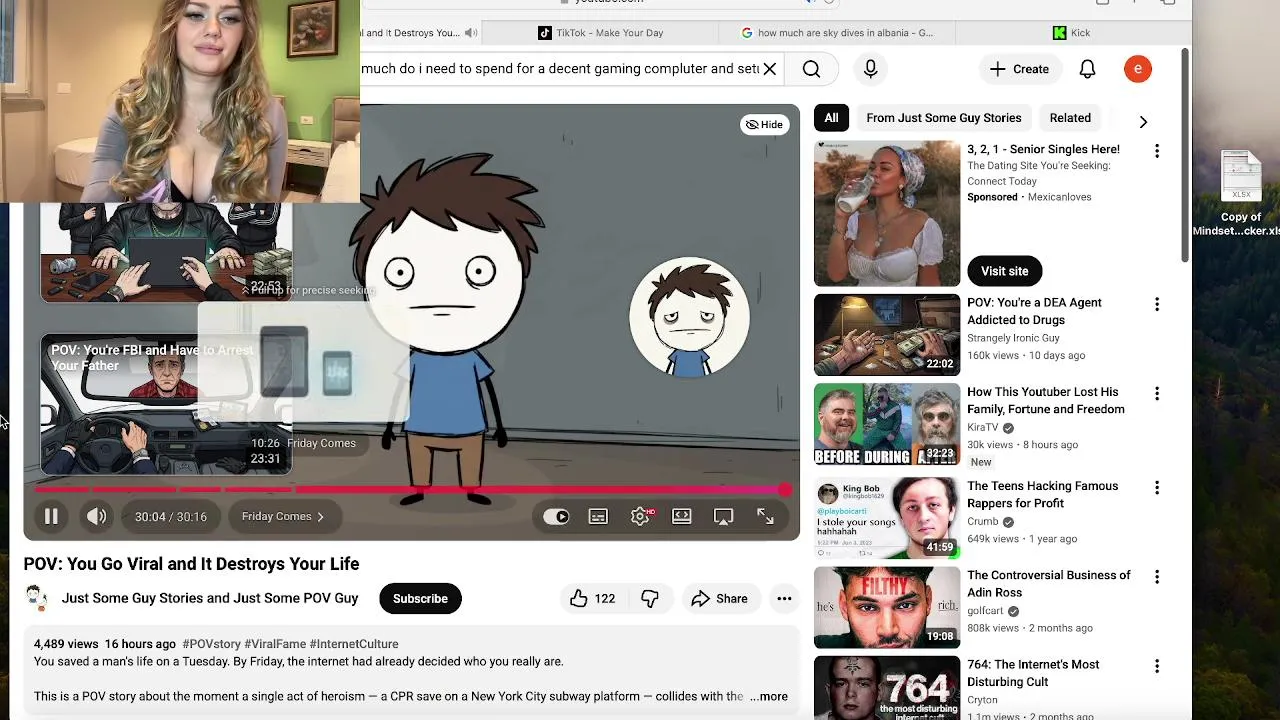Show more filter chips with arrow
Viewport: 1280px width, 720px height.
[1143, 121]
